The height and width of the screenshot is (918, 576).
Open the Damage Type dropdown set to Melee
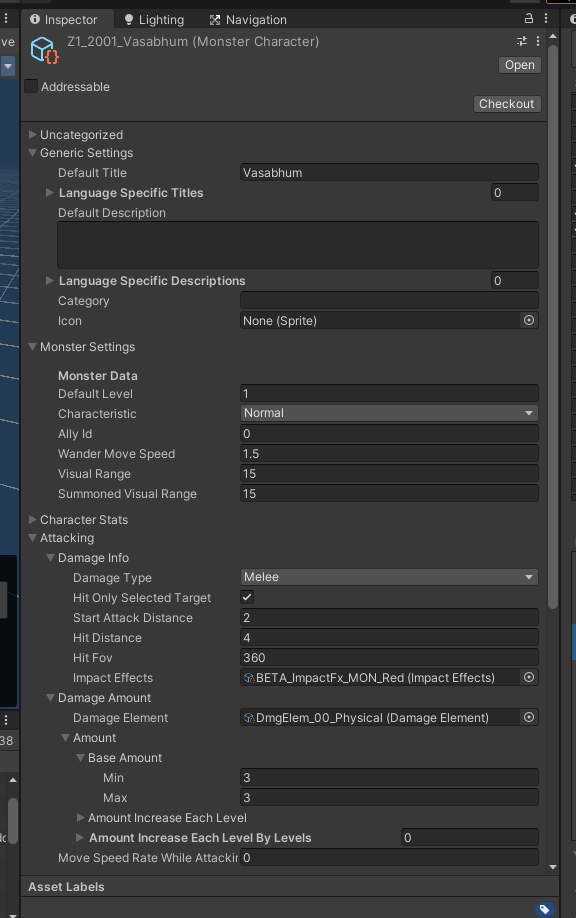click(x=390, y=577)
